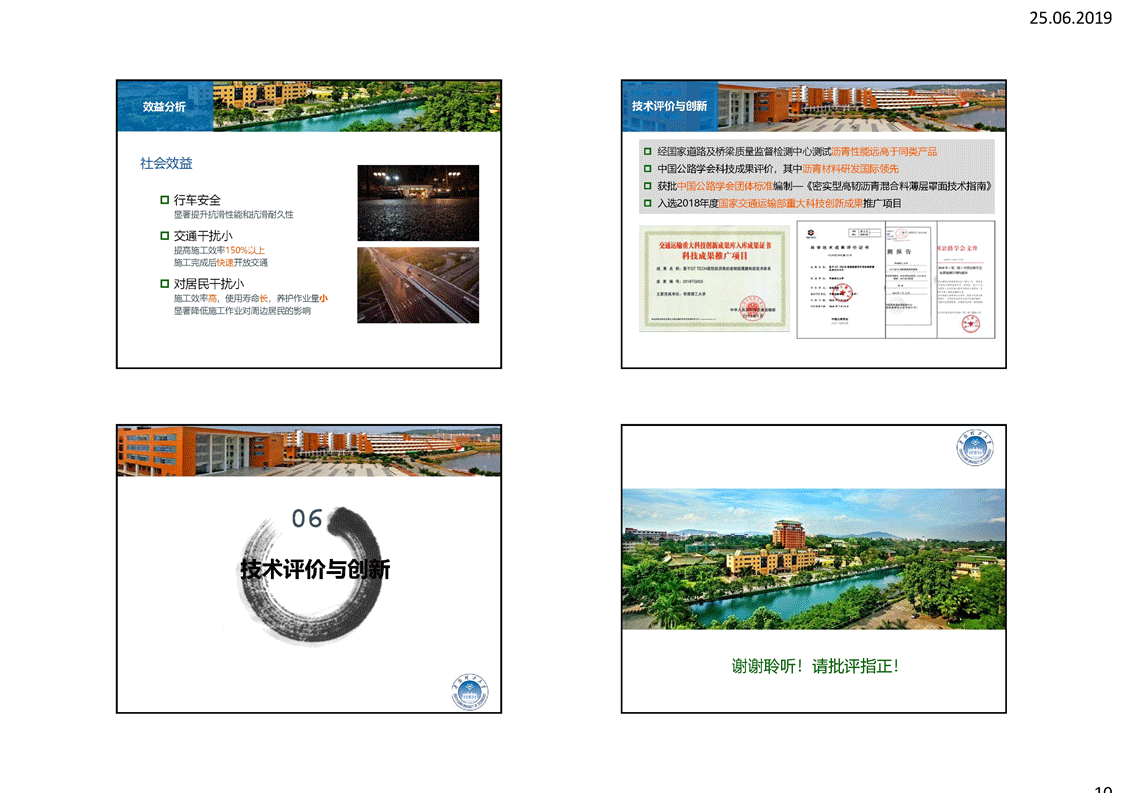This screenshot has height=793, width=1122.
Task: Select the yellow 科技成果推广项目 certificate image
Action: pos(714,278)
